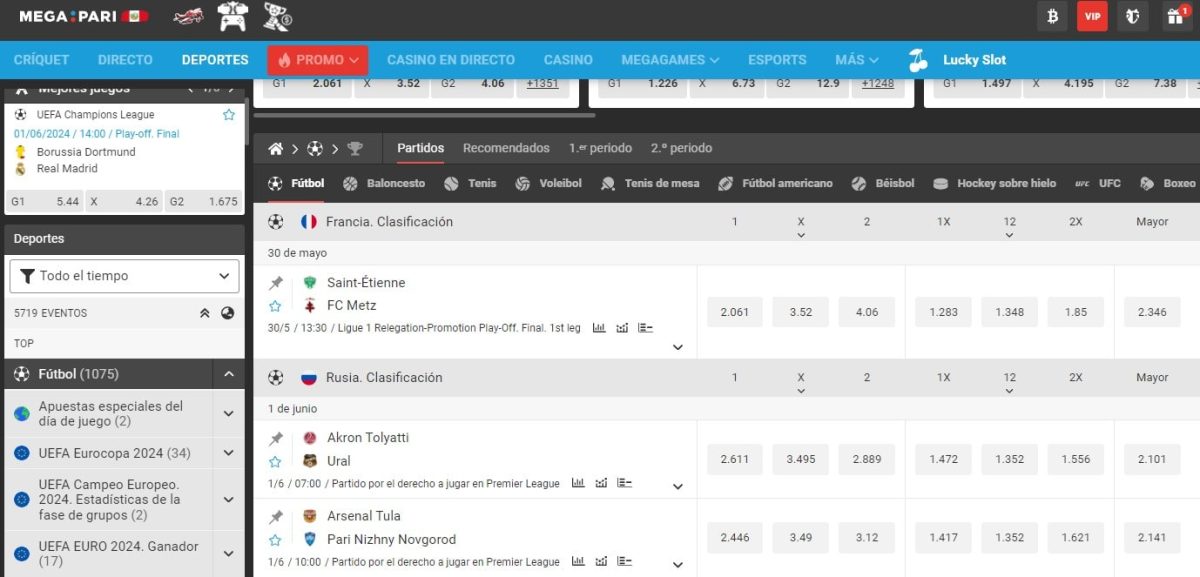Screen dimensions: 1200x577
Task: Expand more markets for Arsenal Tula match
Action: click(x=678, y=565)
